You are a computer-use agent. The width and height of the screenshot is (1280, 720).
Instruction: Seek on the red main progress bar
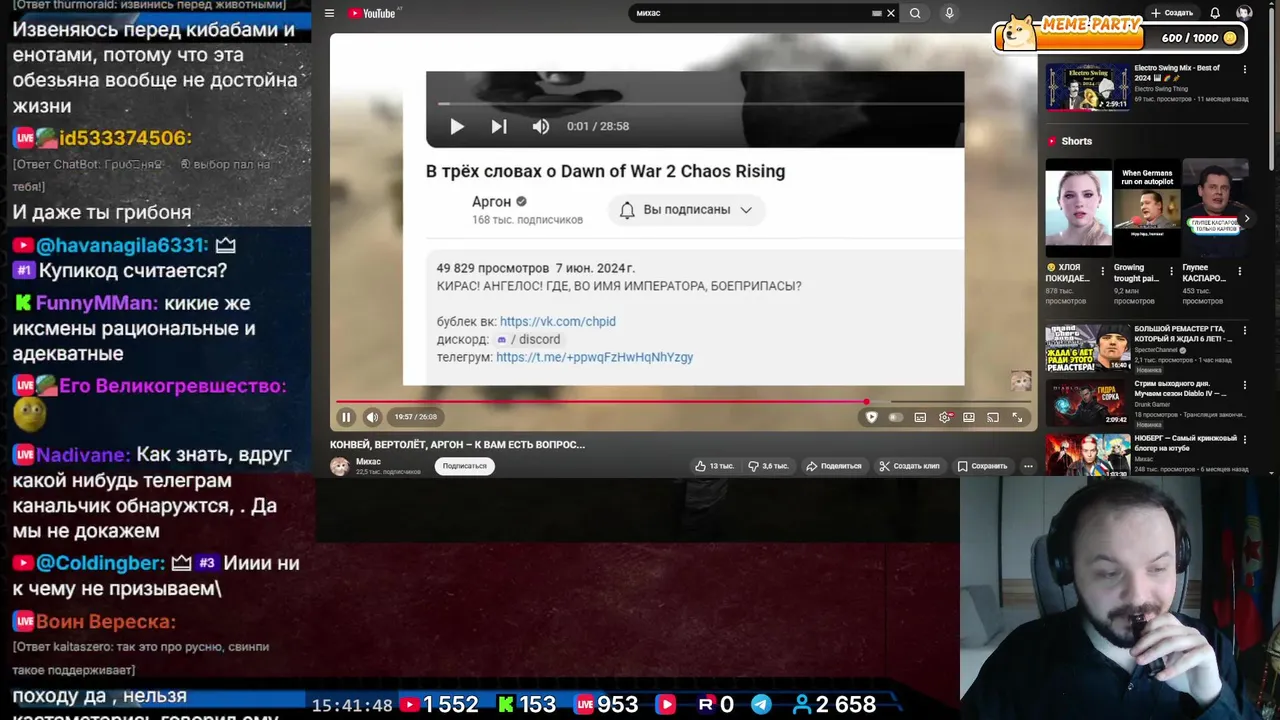click(683, 402)
